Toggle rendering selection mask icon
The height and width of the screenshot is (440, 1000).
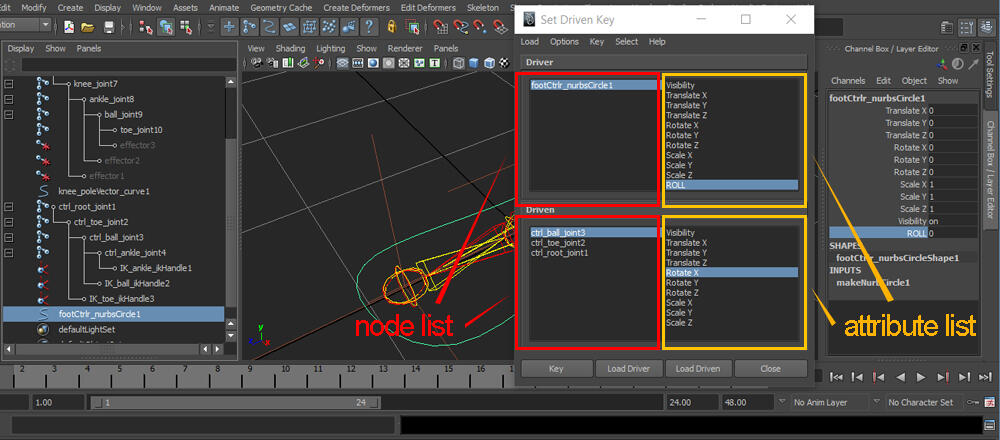348,26
